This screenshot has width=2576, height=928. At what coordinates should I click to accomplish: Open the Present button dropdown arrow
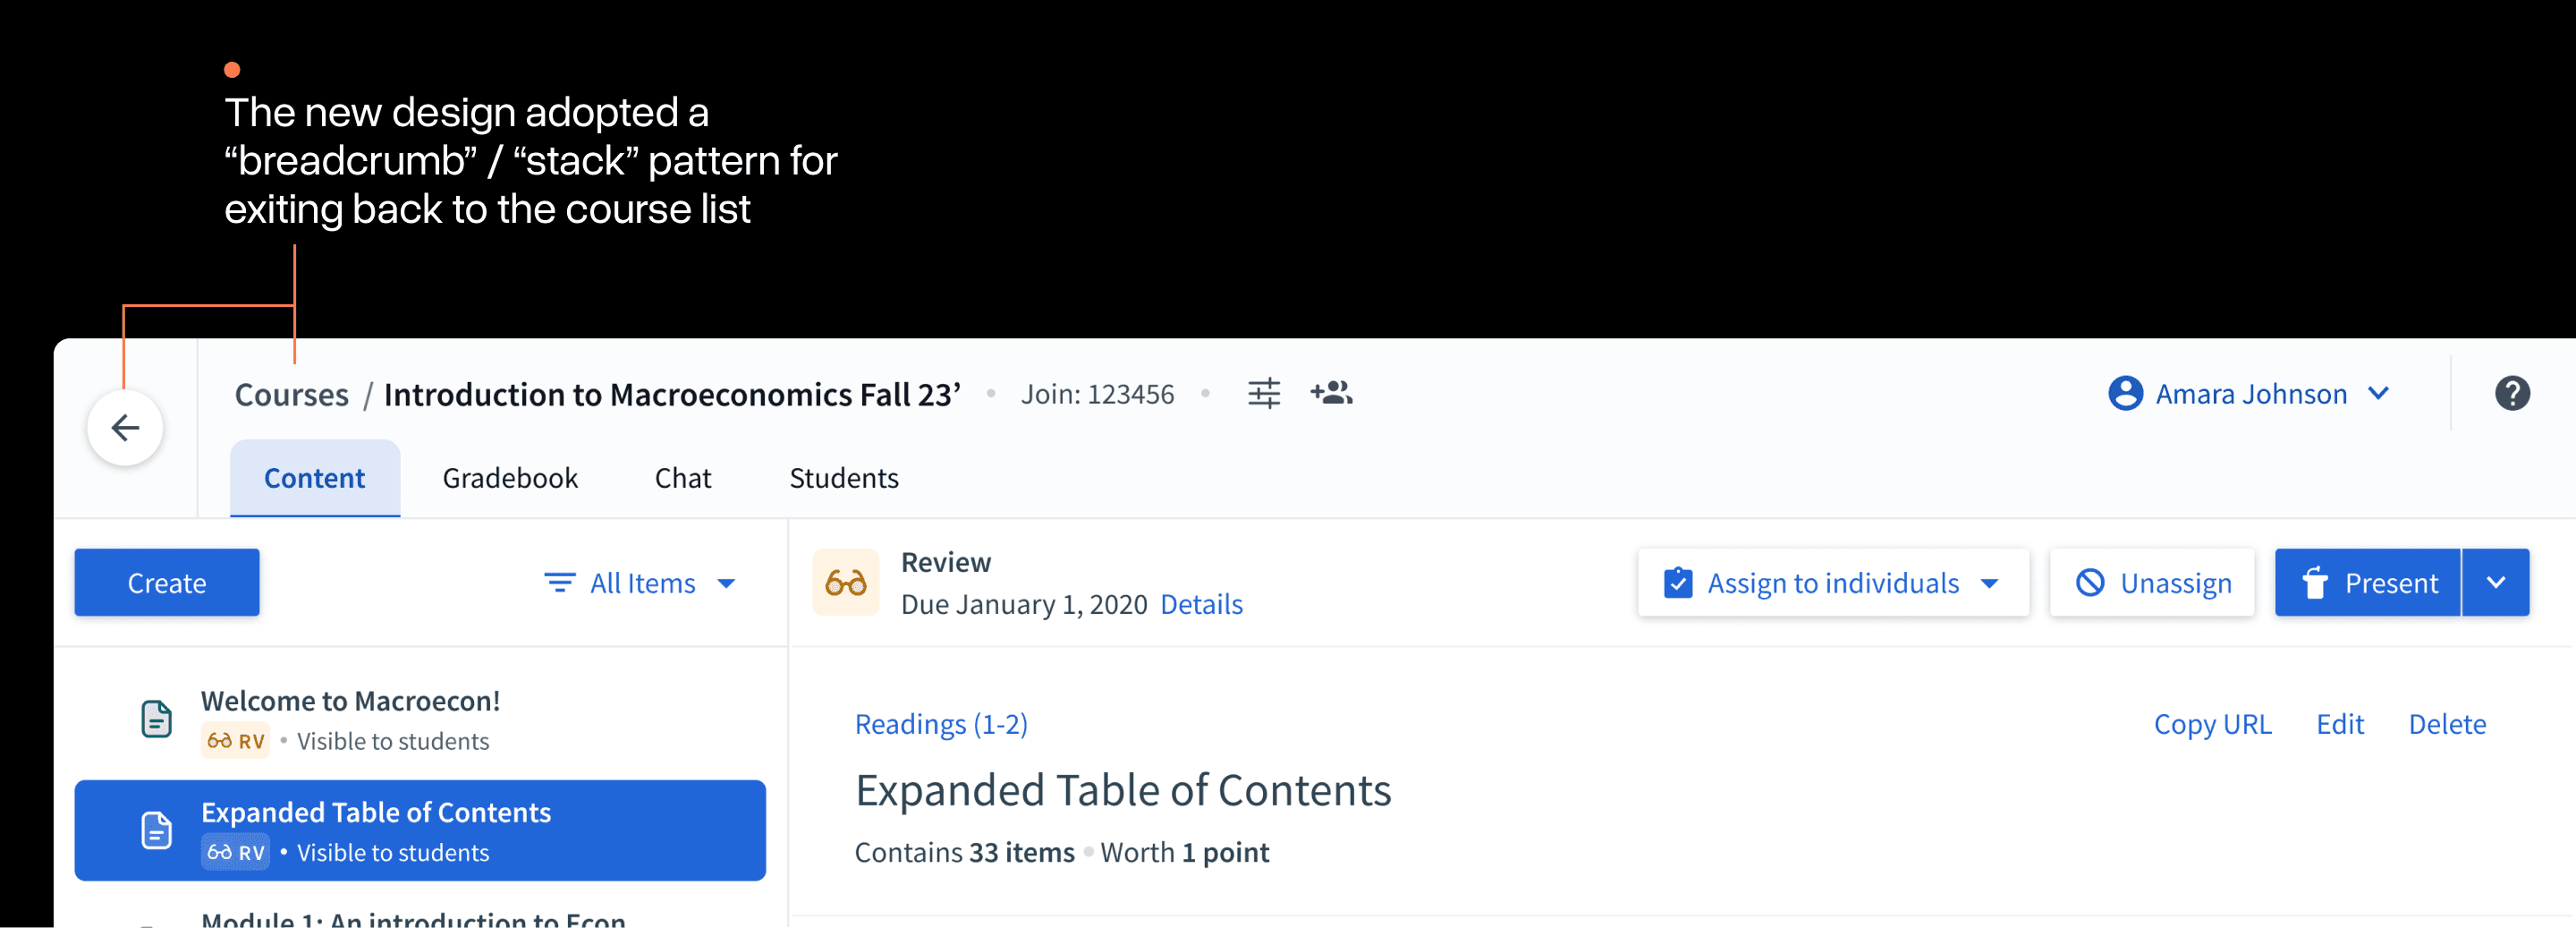click(x=2496, y=582)
